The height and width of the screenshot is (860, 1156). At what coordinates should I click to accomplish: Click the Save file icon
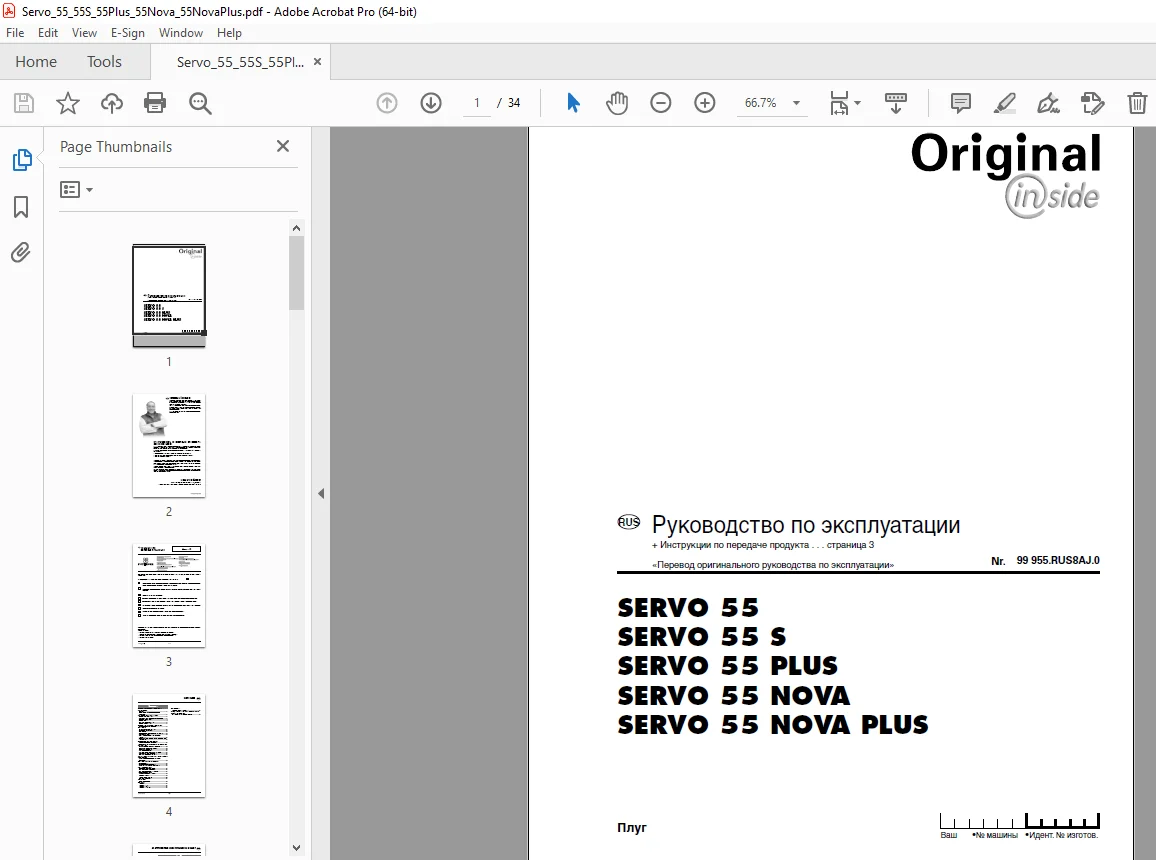tap(24, 103)
